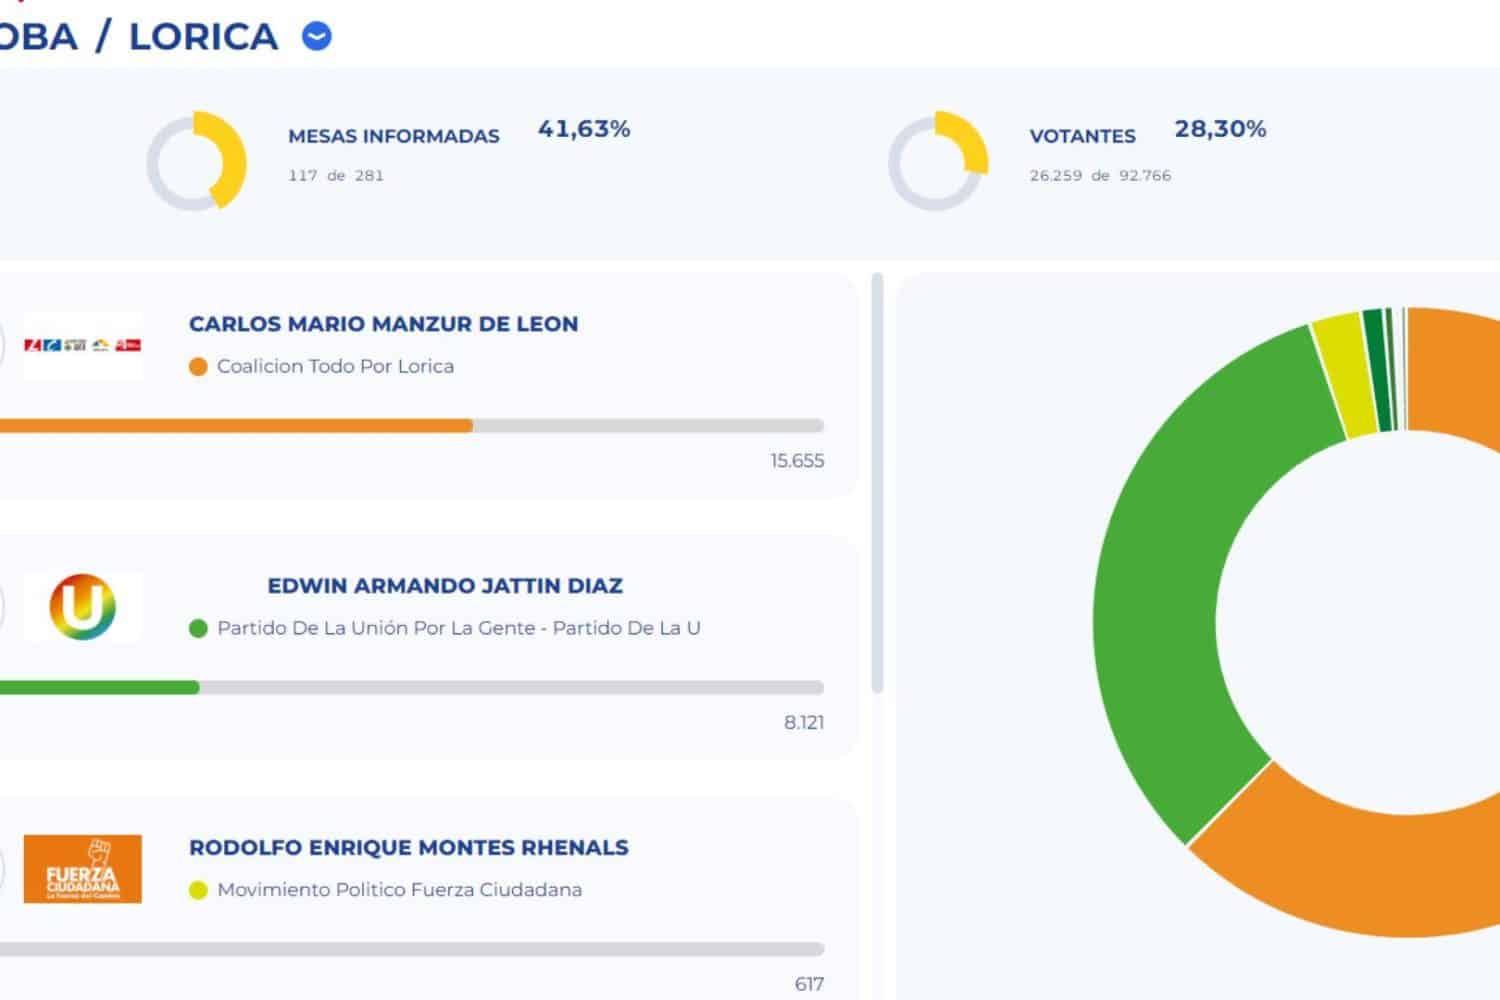The height and width of the screenshot is (1000, 1500).
Task: Select candidate Edwin Armando Jattin Diaz
Action: pyautogui.click(x=445, y=586)
